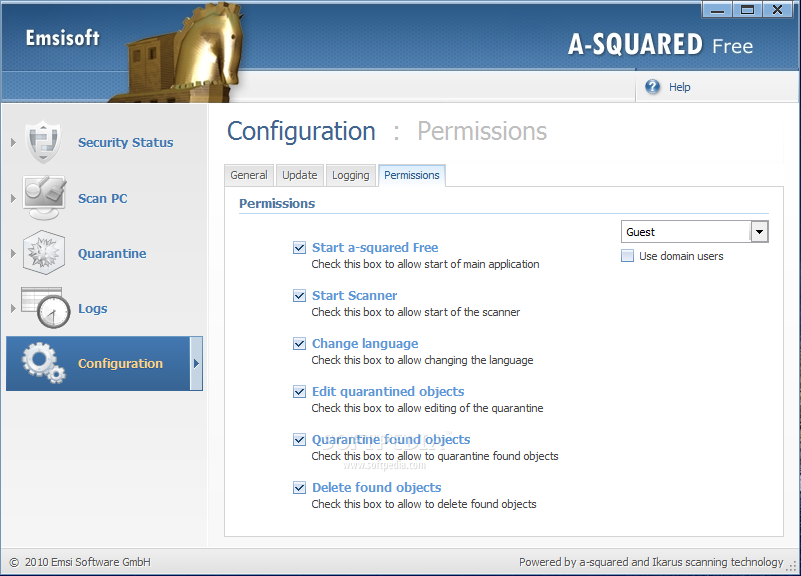Click the Change language label

coord(365,344)
